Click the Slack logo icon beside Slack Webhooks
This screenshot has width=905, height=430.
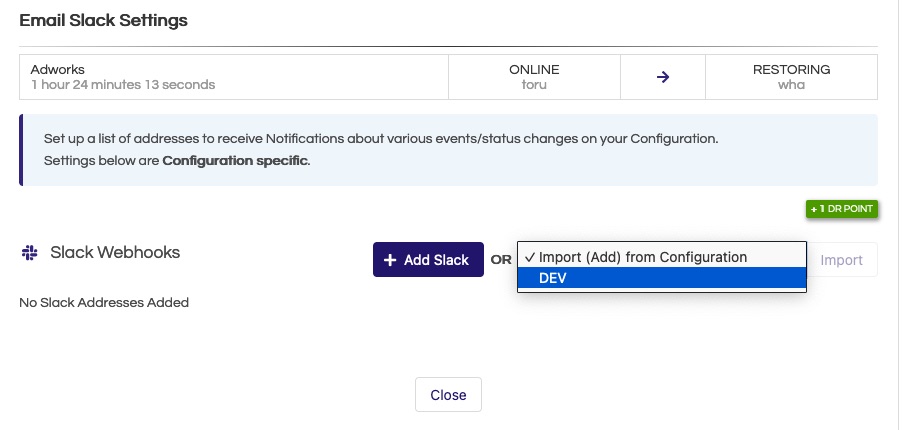coord(29,252)
